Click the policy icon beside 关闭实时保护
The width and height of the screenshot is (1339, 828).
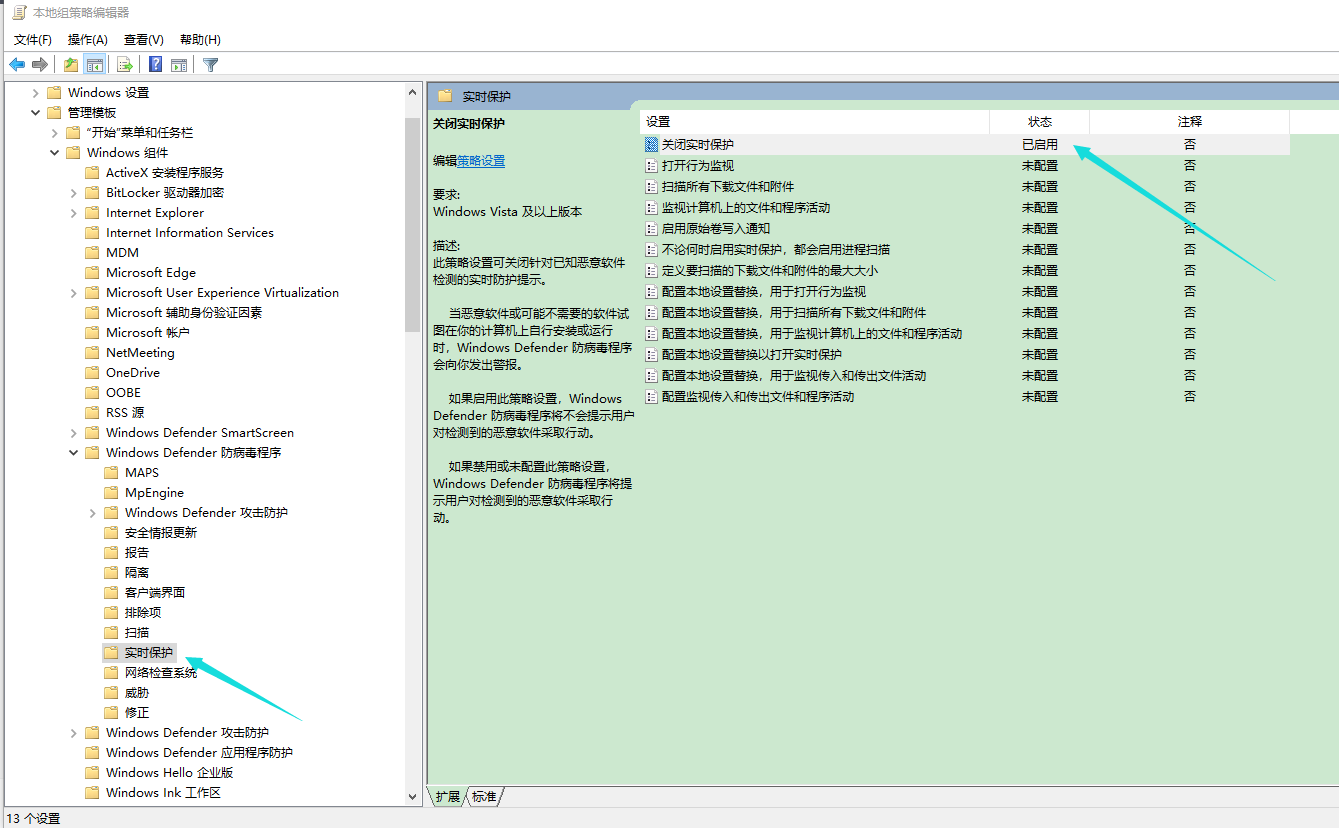click(x=652, y=145)
